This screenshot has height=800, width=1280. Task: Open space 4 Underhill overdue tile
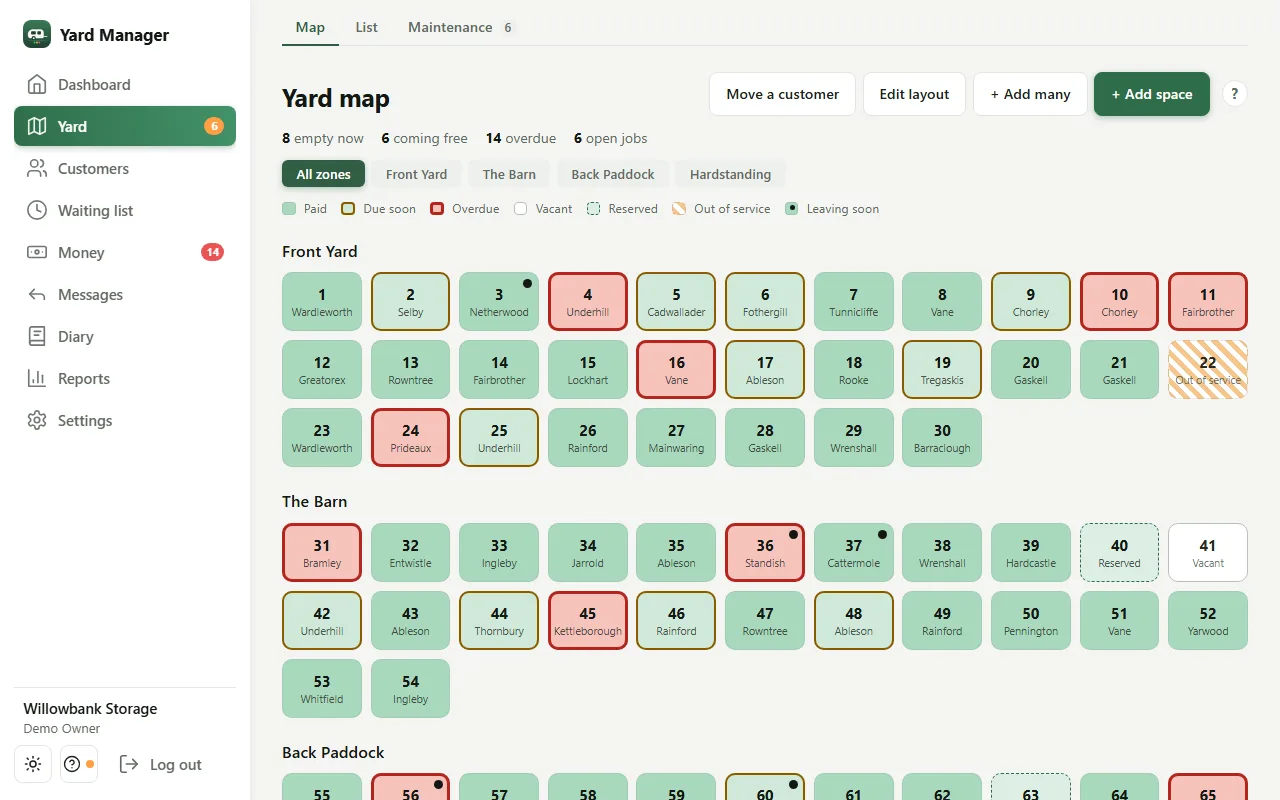tap(588, 302)
